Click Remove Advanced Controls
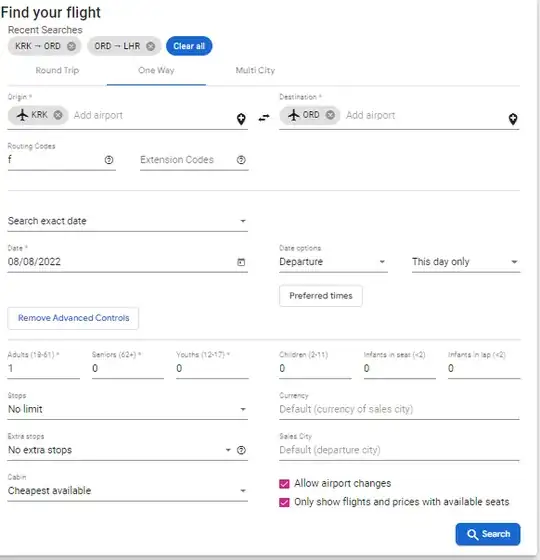The width and height of the screenshot is (540, 560). tap(73, 318)
